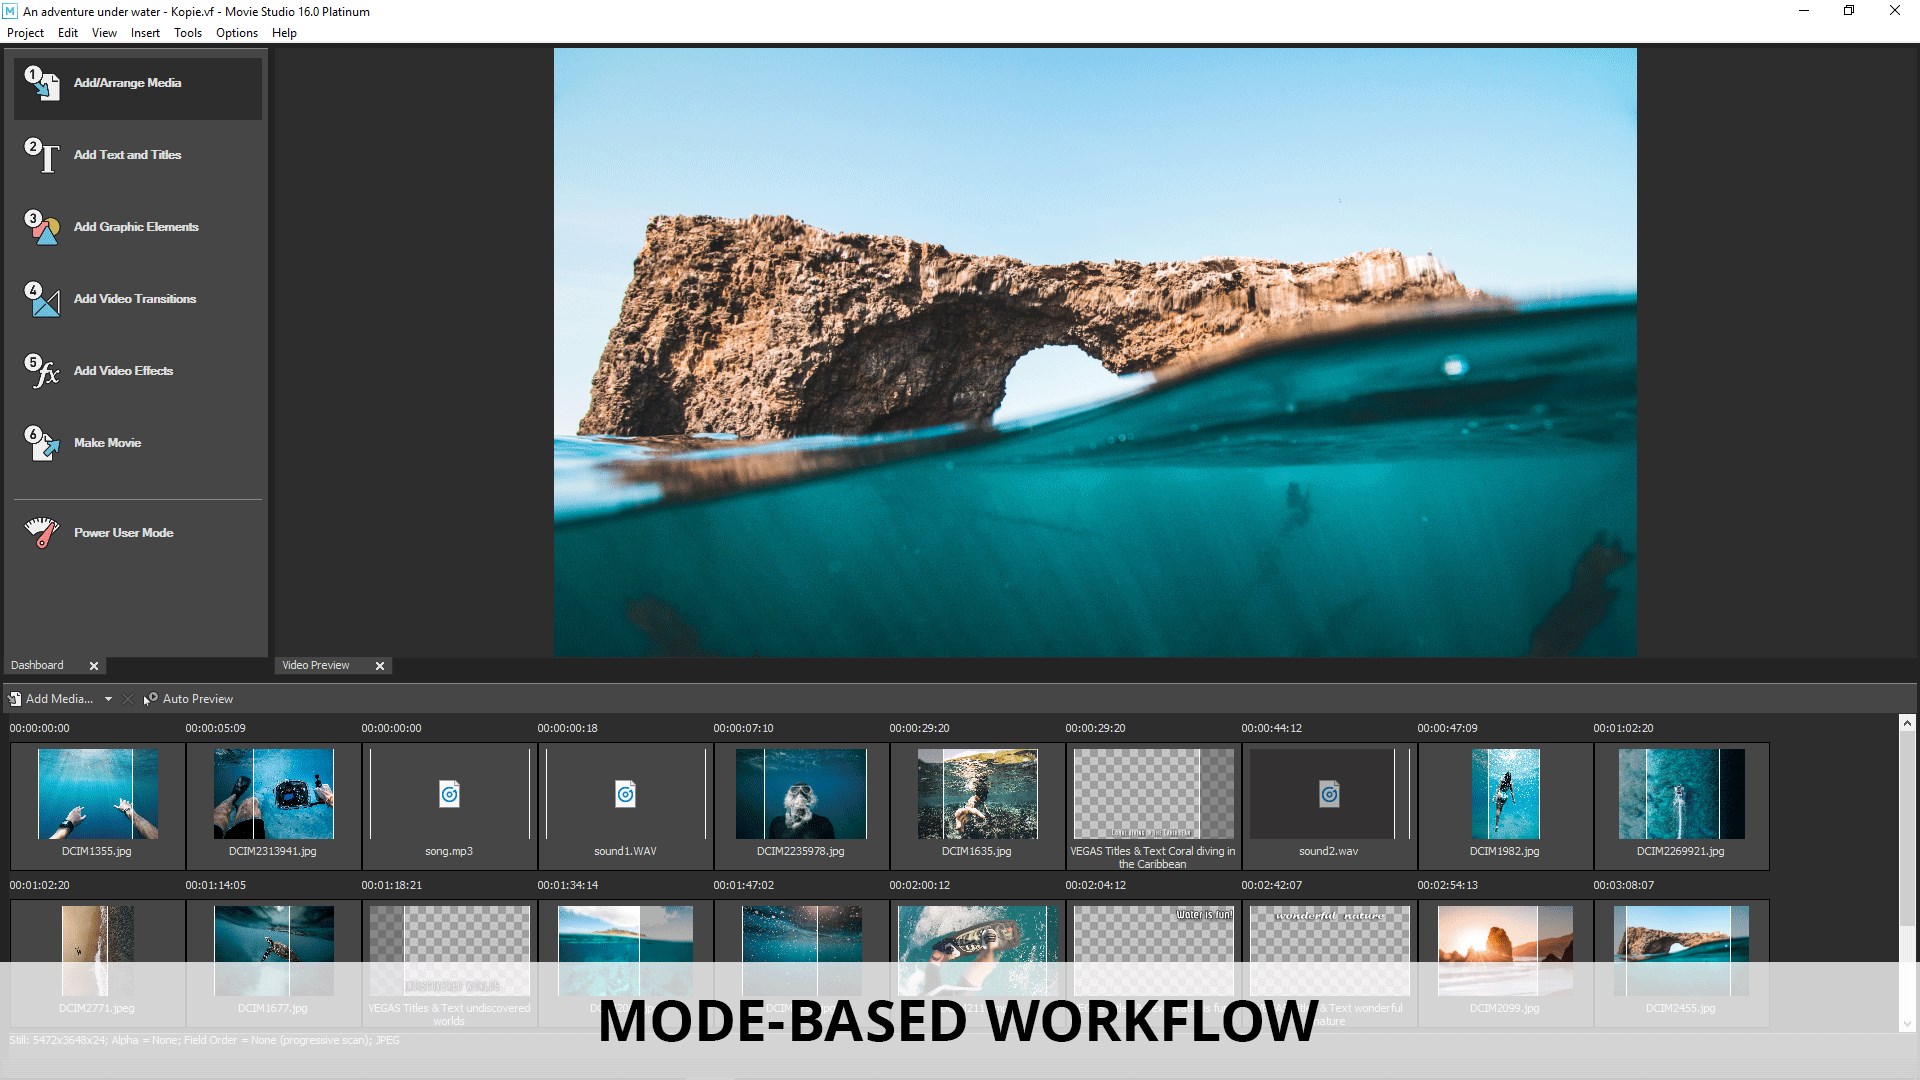This screenshot has width=1920, height=1080.
Task: Open Add/Arrange Media mode
Action: [x=127, y=84]
